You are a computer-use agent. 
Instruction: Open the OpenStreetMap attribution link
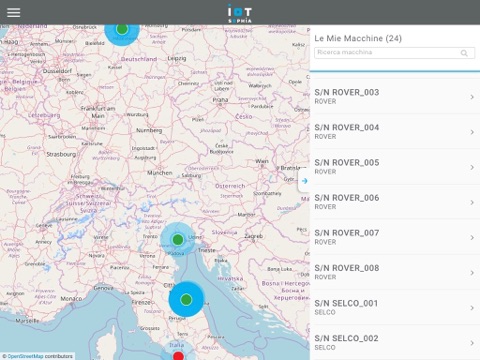coord(25,356)
